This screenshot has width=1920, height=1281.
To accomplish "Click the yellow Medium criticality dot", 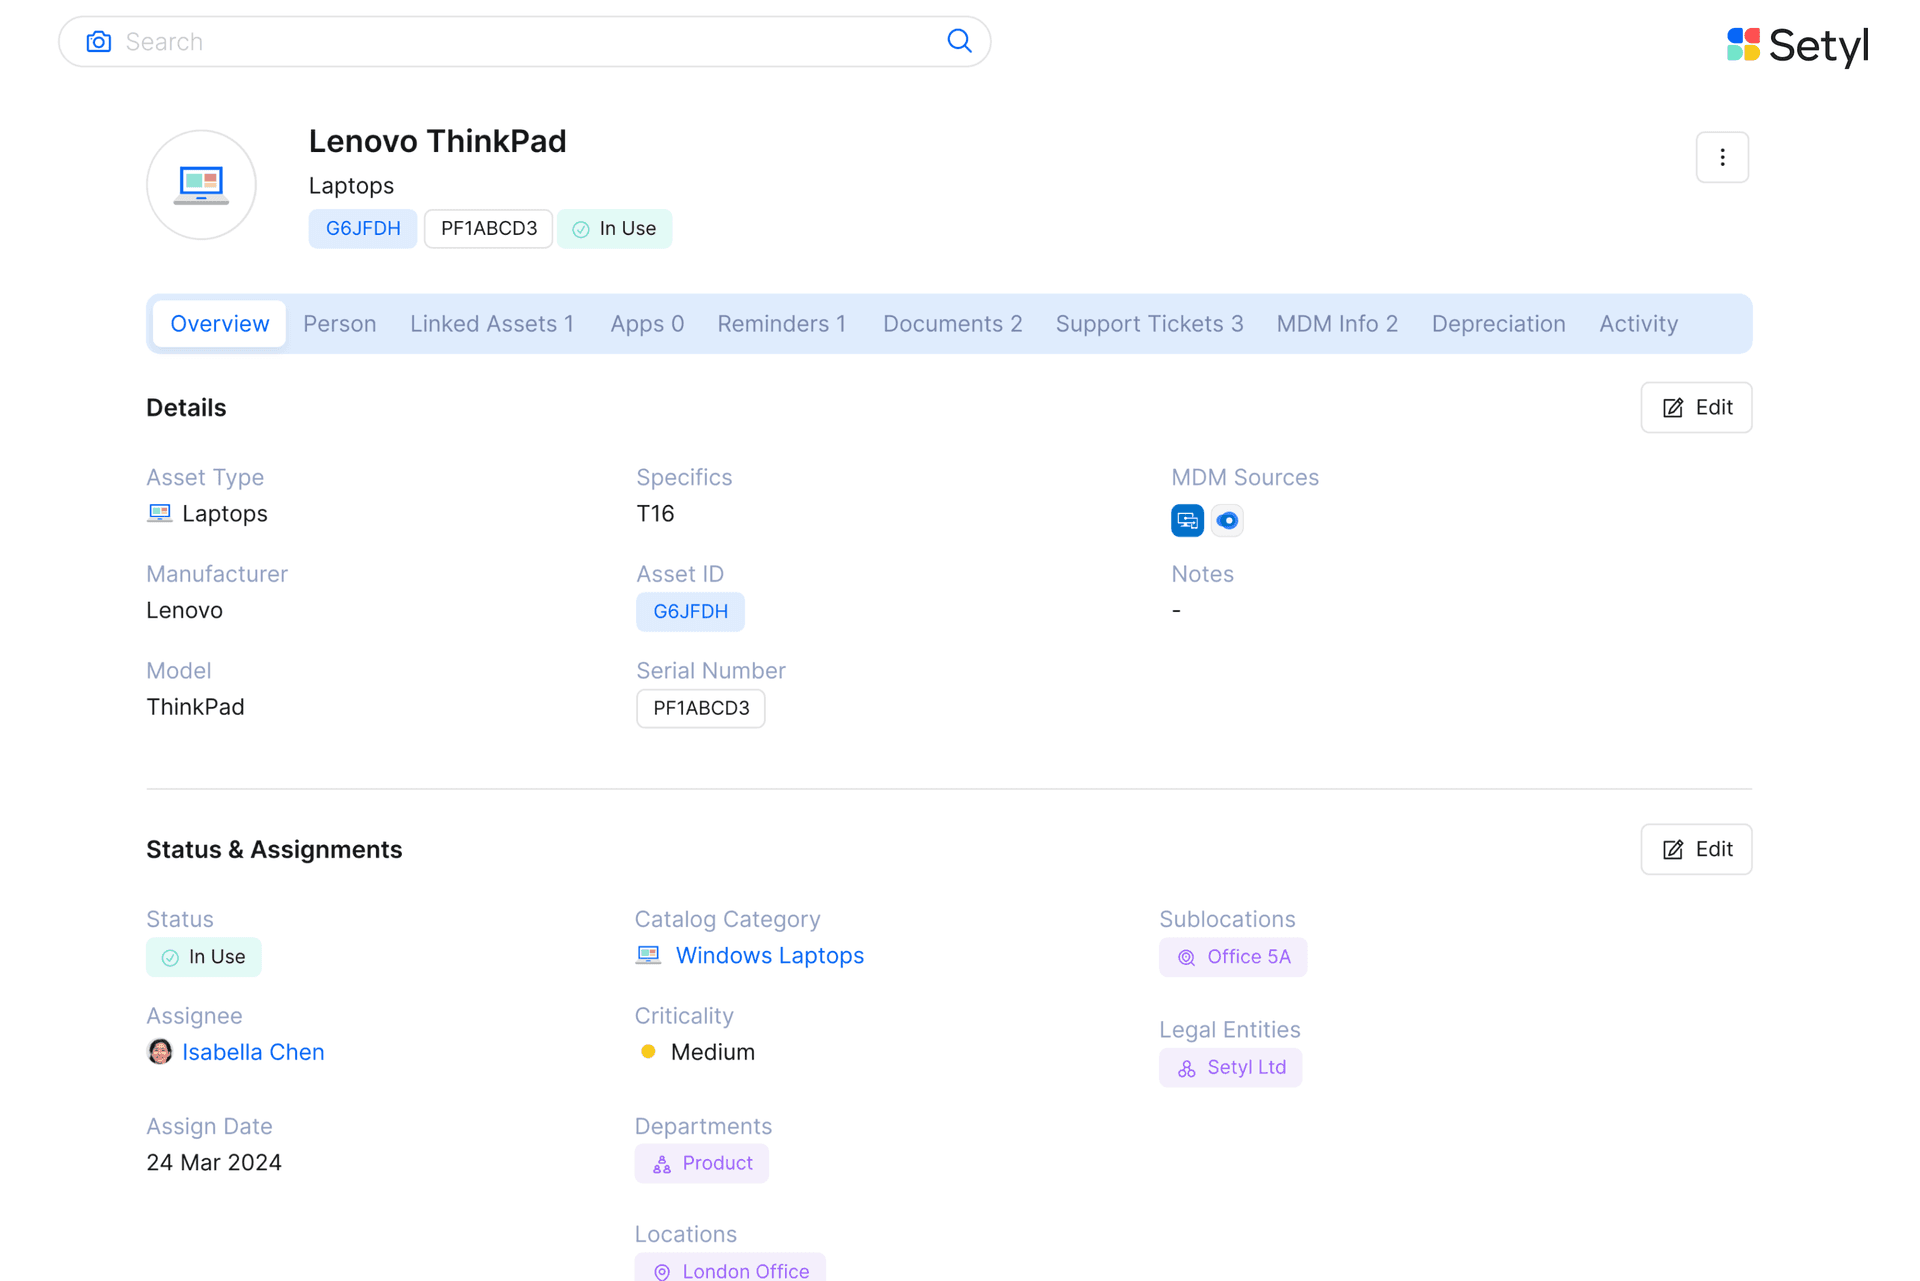I will (648, 1052).
